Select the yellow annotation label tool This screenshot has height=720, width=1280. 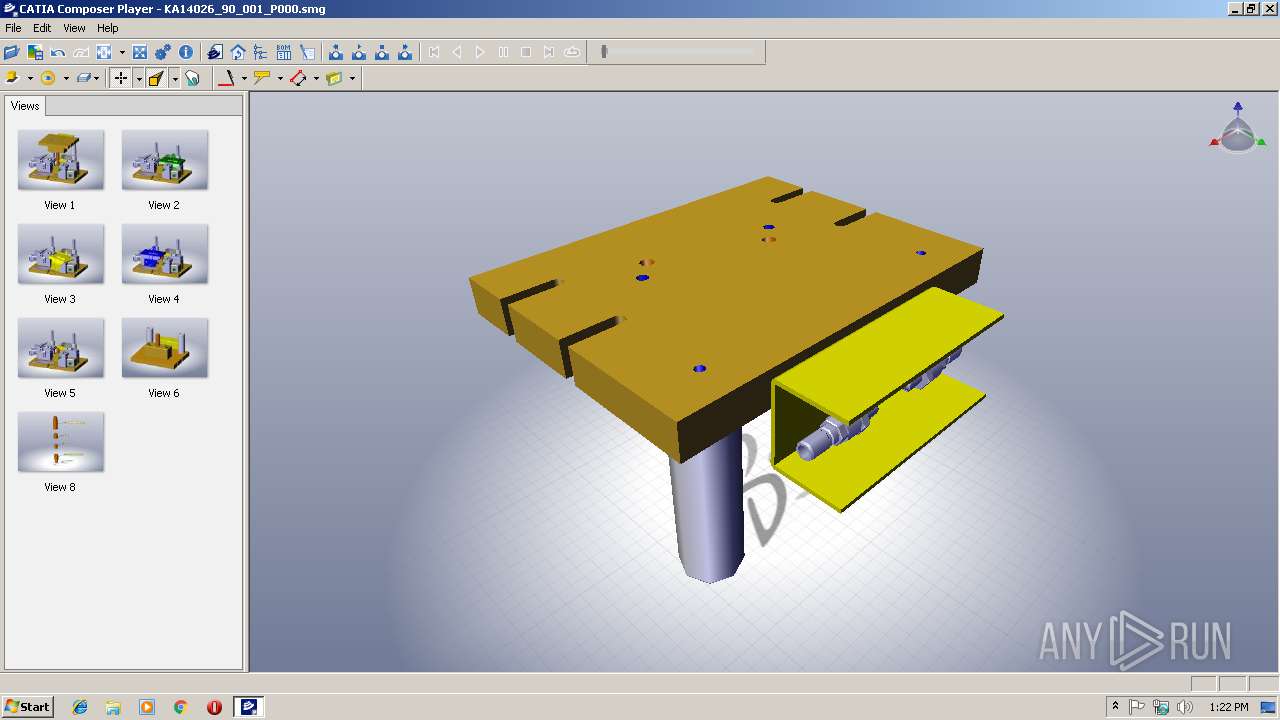pyautogui.click(x=262, y=78)
